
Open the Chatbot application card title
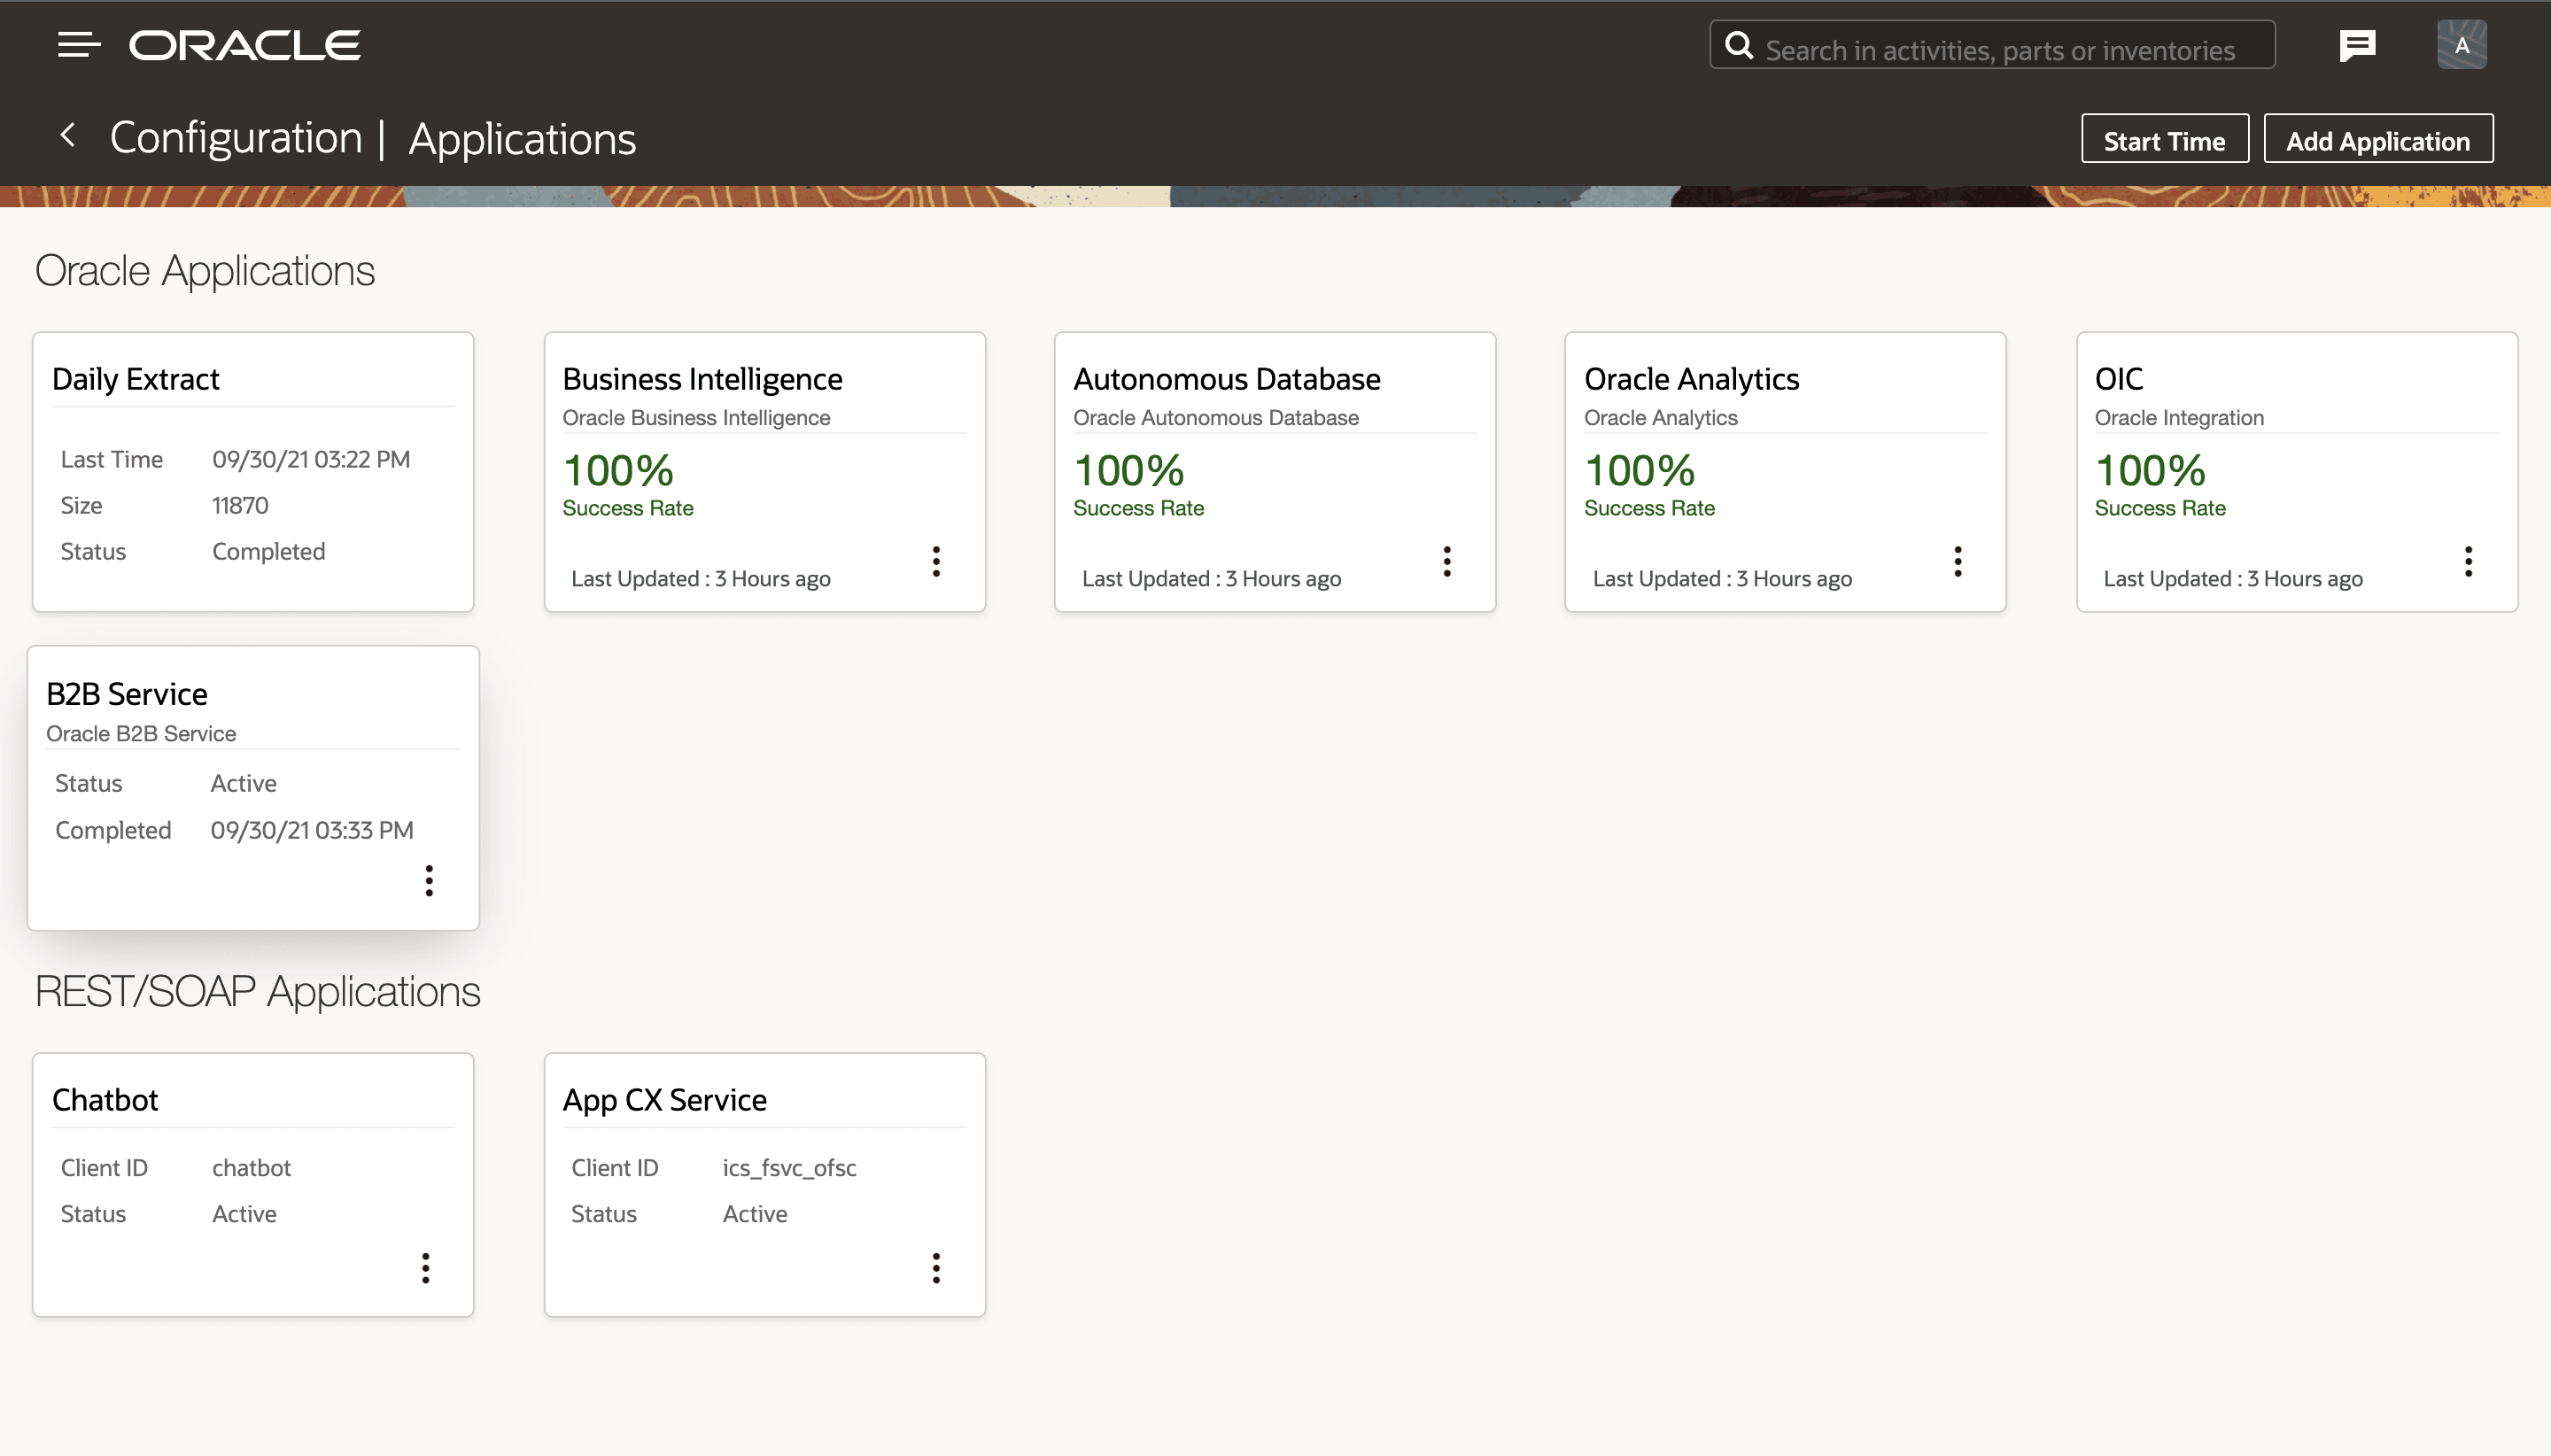(105, 1099)
